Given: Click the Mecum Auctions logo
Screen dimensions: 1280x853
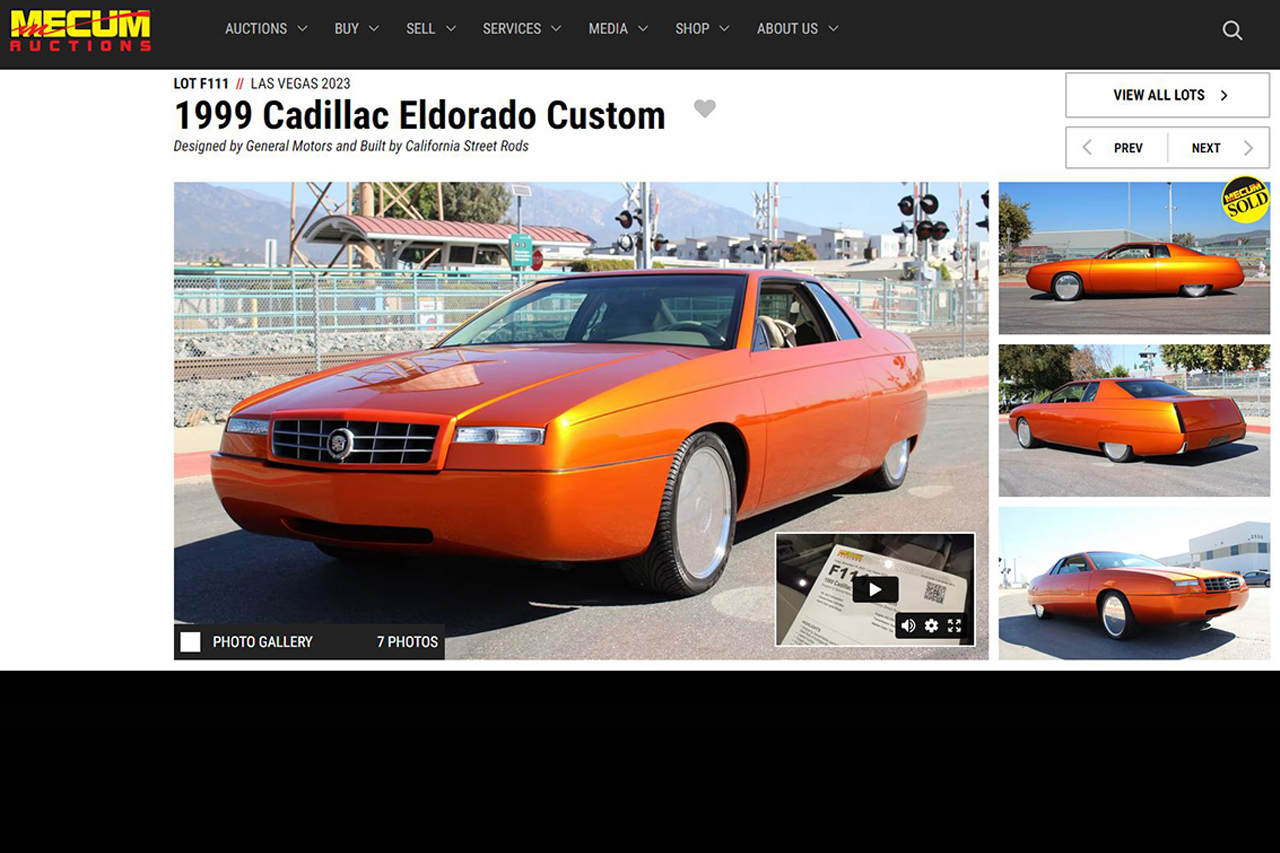Looking at the screenshot, I should pyautogui.click(x=80, y=30).
